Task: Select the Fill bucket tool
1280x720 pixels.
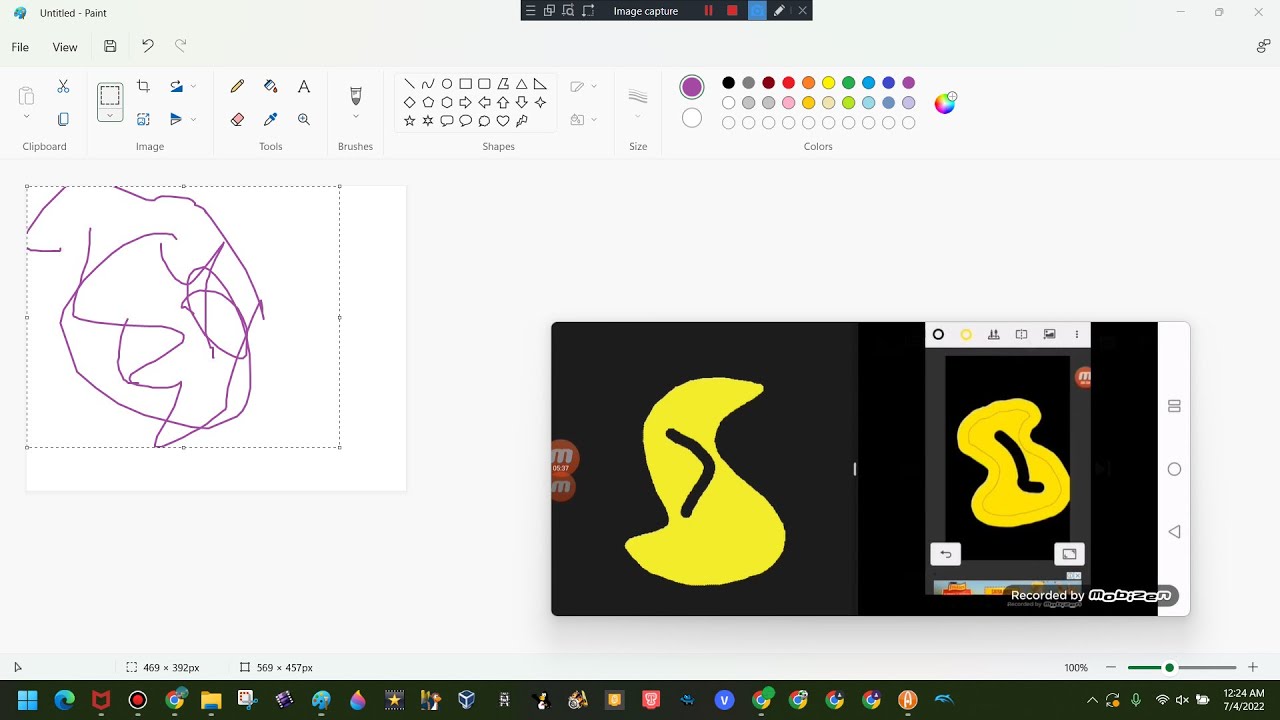Action: (270, 87)
